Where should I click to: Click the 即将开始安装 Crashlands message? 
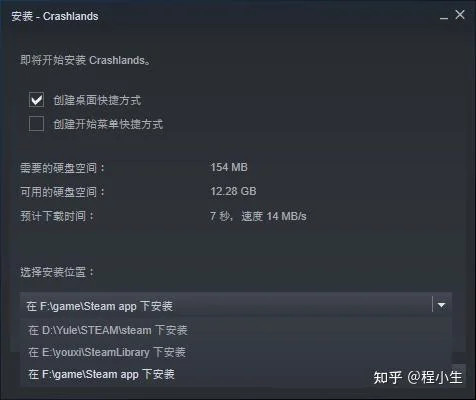[85, 60]
